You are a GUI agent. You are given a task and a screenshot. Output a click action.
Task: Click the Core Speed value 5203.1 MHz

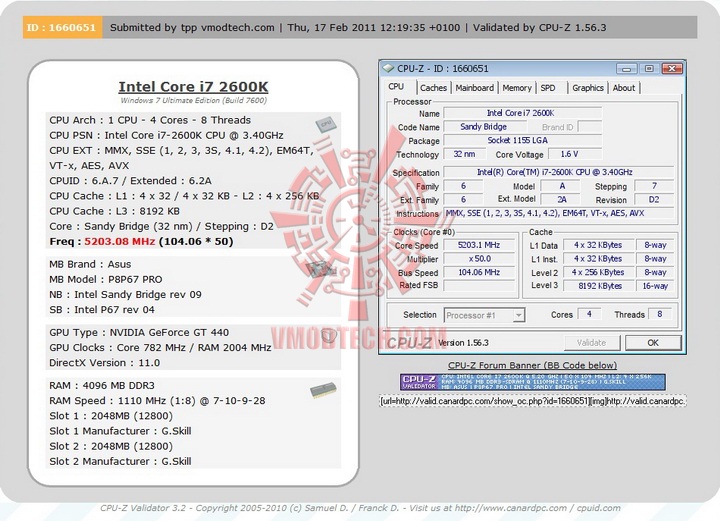point(479,245)
